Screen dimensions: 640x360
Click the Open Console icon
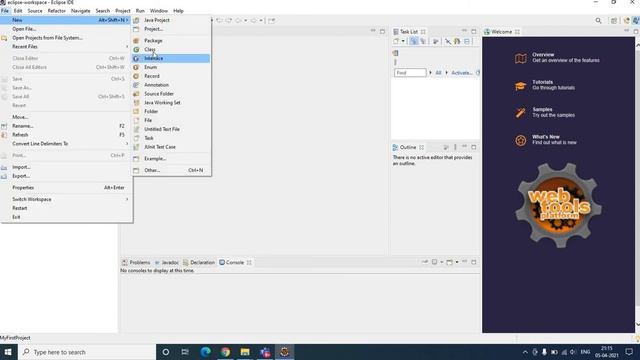click(449, 262)
